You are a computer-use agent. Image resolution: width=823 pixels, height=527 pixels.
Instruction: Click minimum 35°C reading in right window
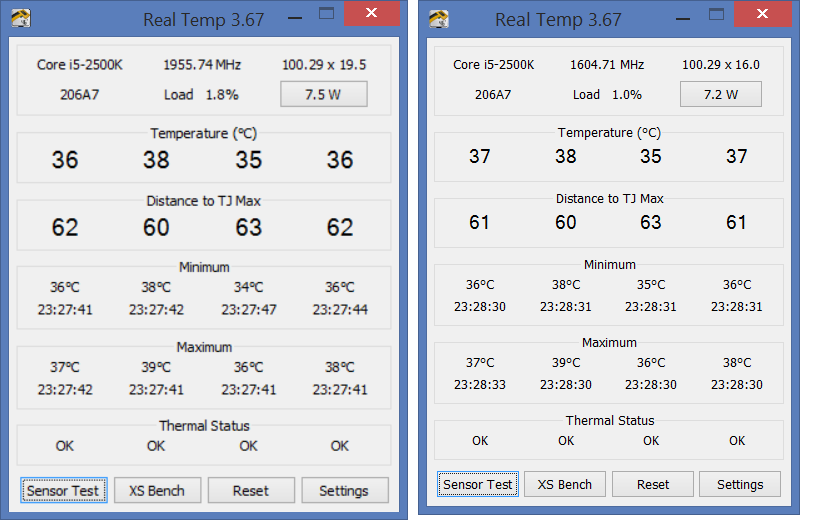click(651, 284)
